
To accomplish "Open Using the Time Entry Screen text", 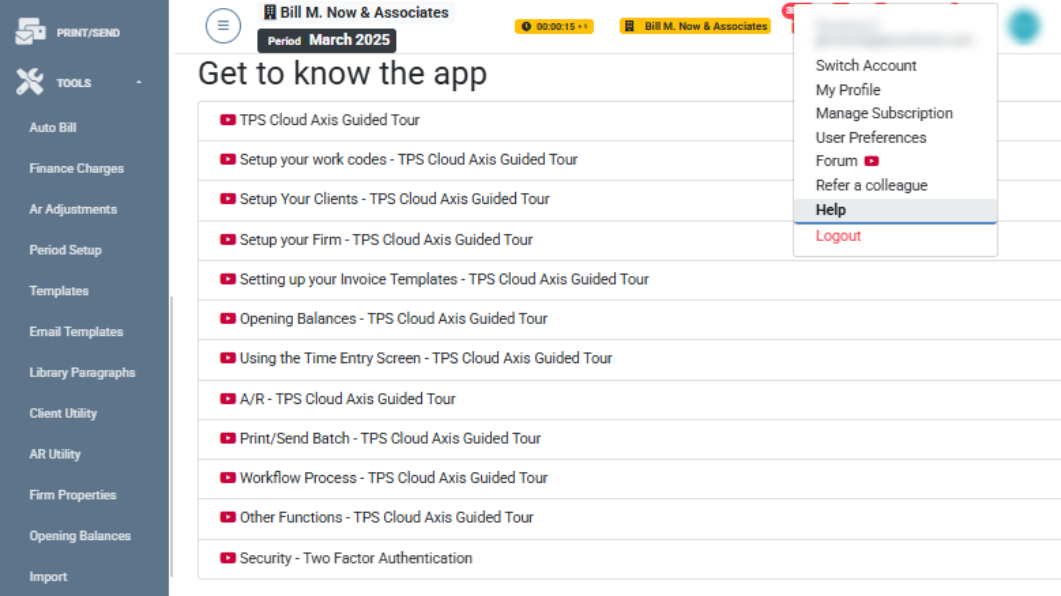I will pyautogui.click(x=426, y=358).
